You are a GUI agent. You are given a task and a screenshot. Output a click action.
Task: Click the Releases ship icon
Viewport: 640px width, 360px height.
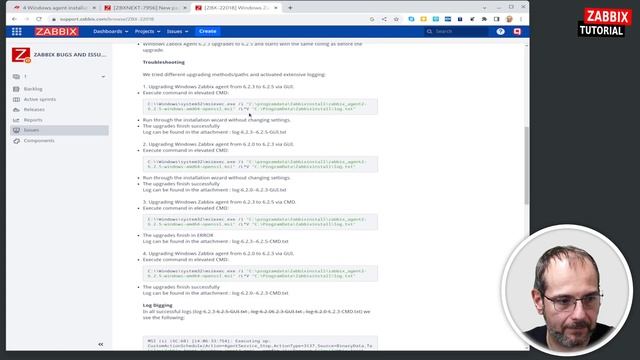[16, 109]
